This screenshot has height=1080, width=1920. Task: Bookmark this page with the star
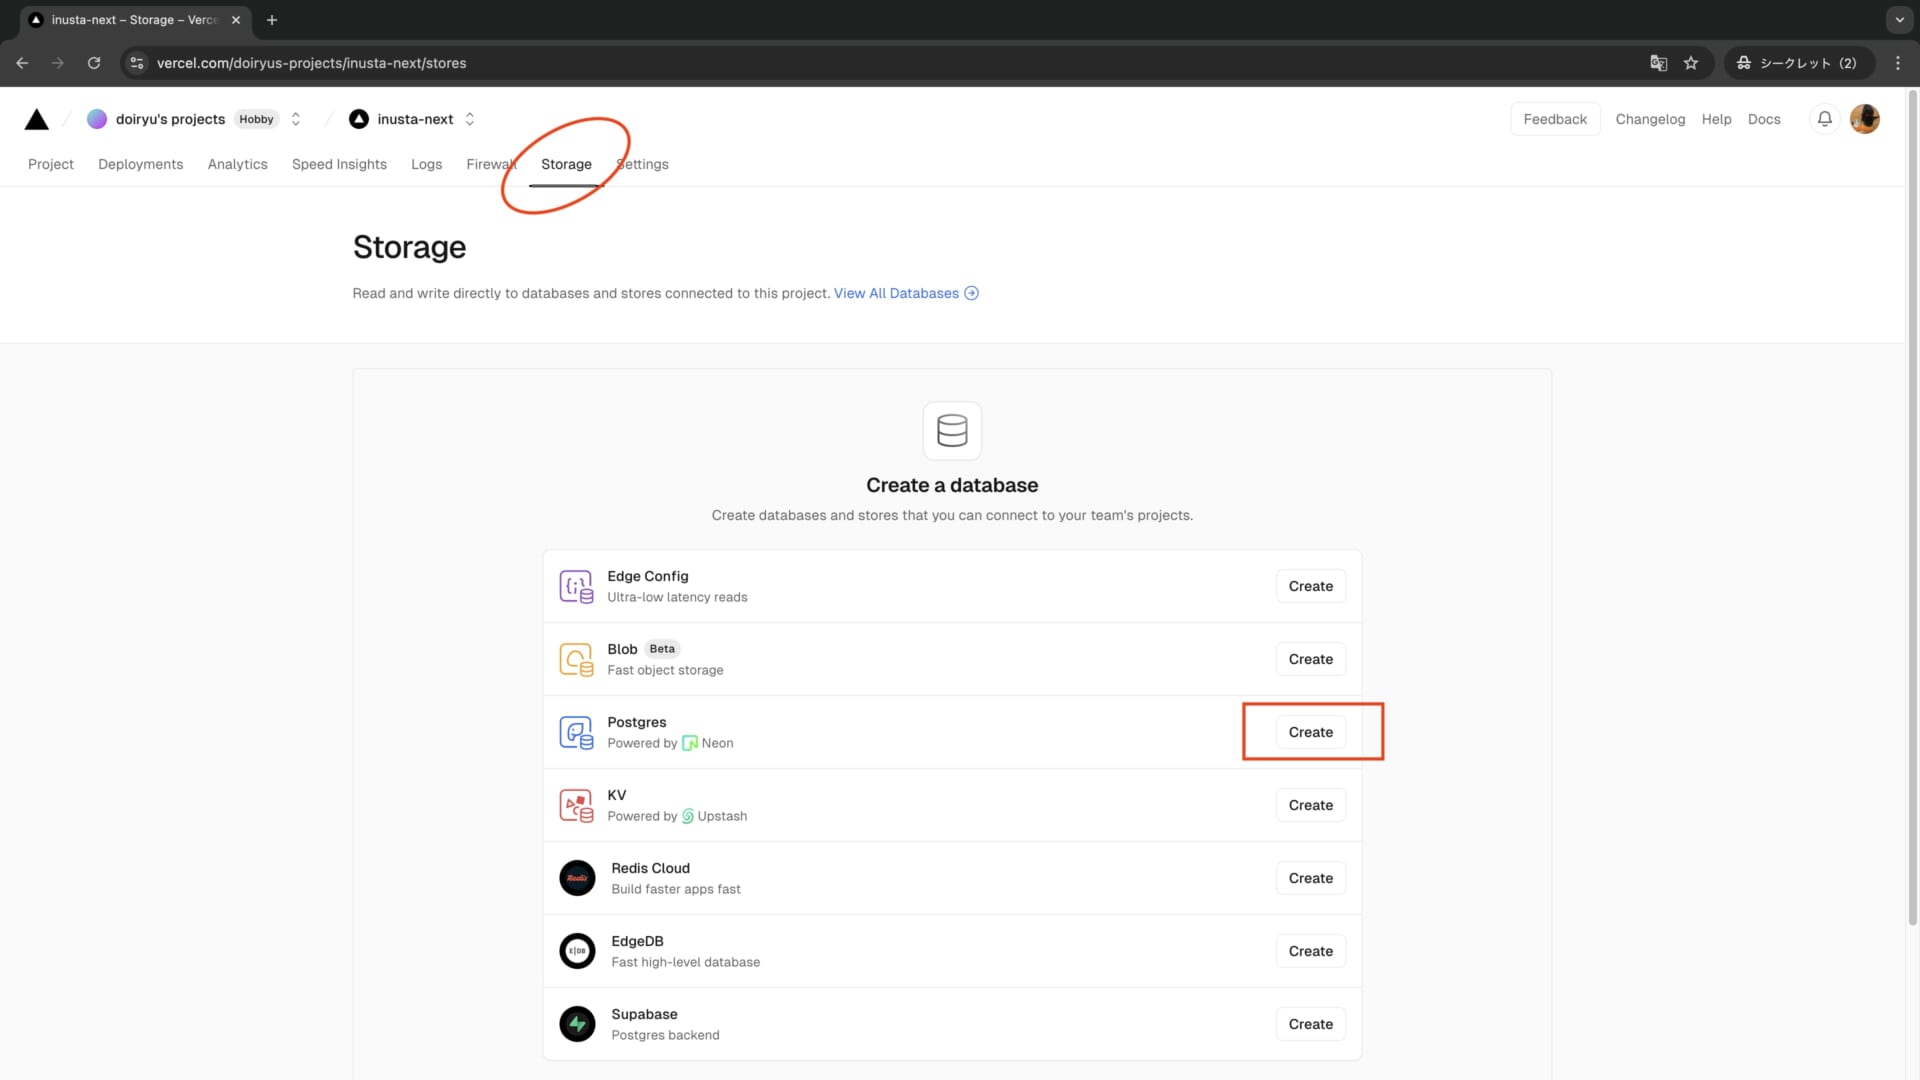tap(1691, 63)
